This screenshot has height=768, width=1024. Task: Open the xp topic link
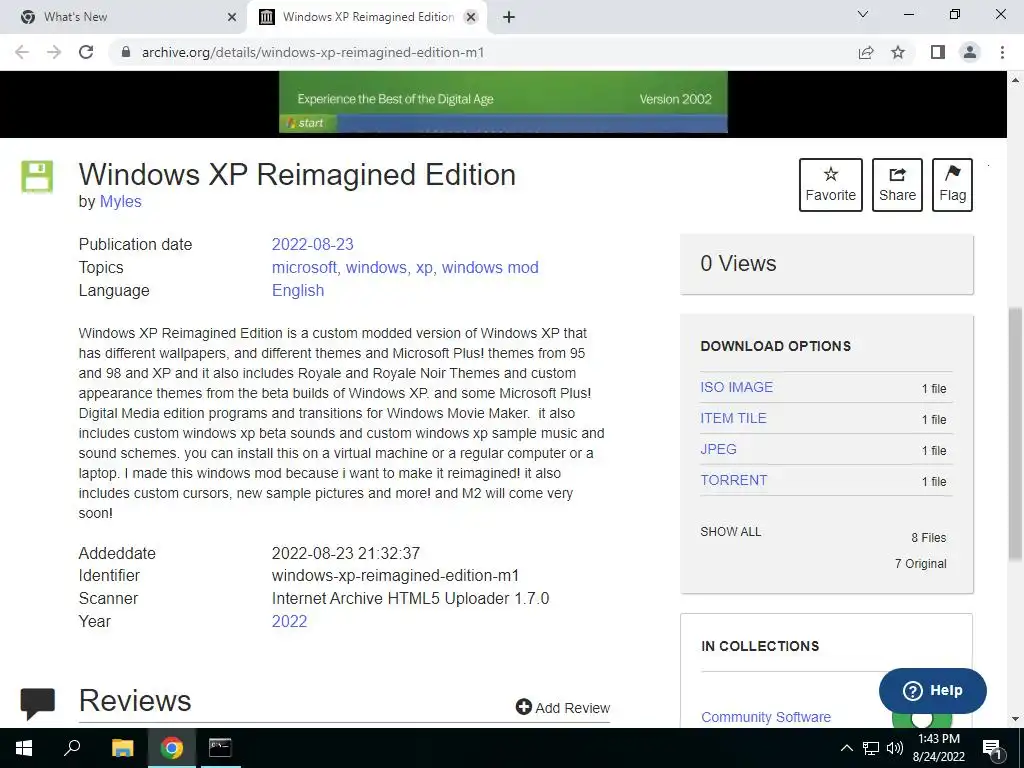pyautogui.click(x=424, y=267)
